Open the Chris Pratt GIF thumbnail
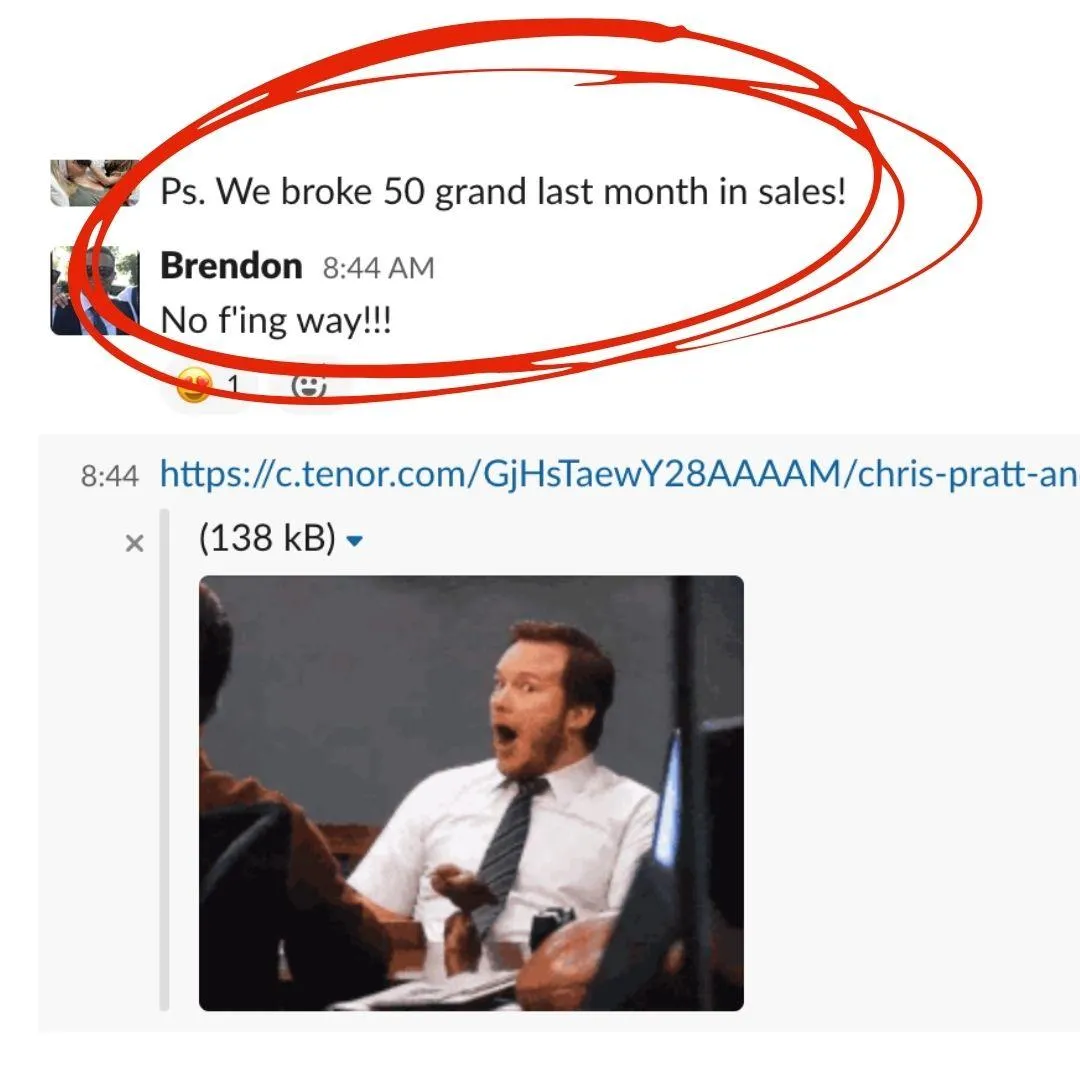 coord(471,793)
